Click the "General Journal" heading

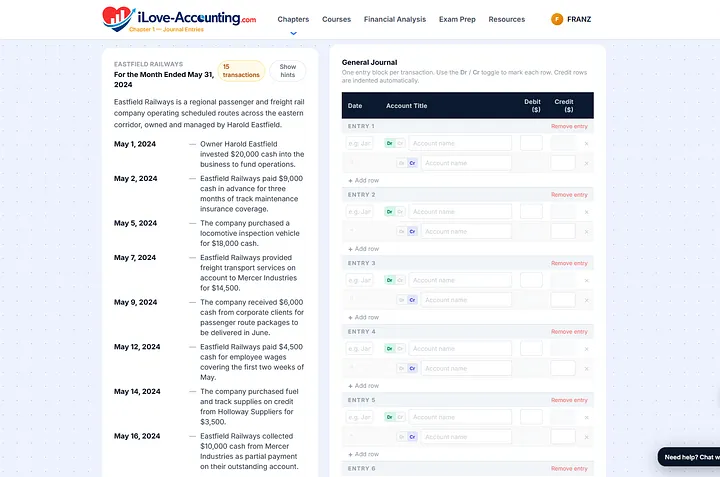(x=369, y=62)
